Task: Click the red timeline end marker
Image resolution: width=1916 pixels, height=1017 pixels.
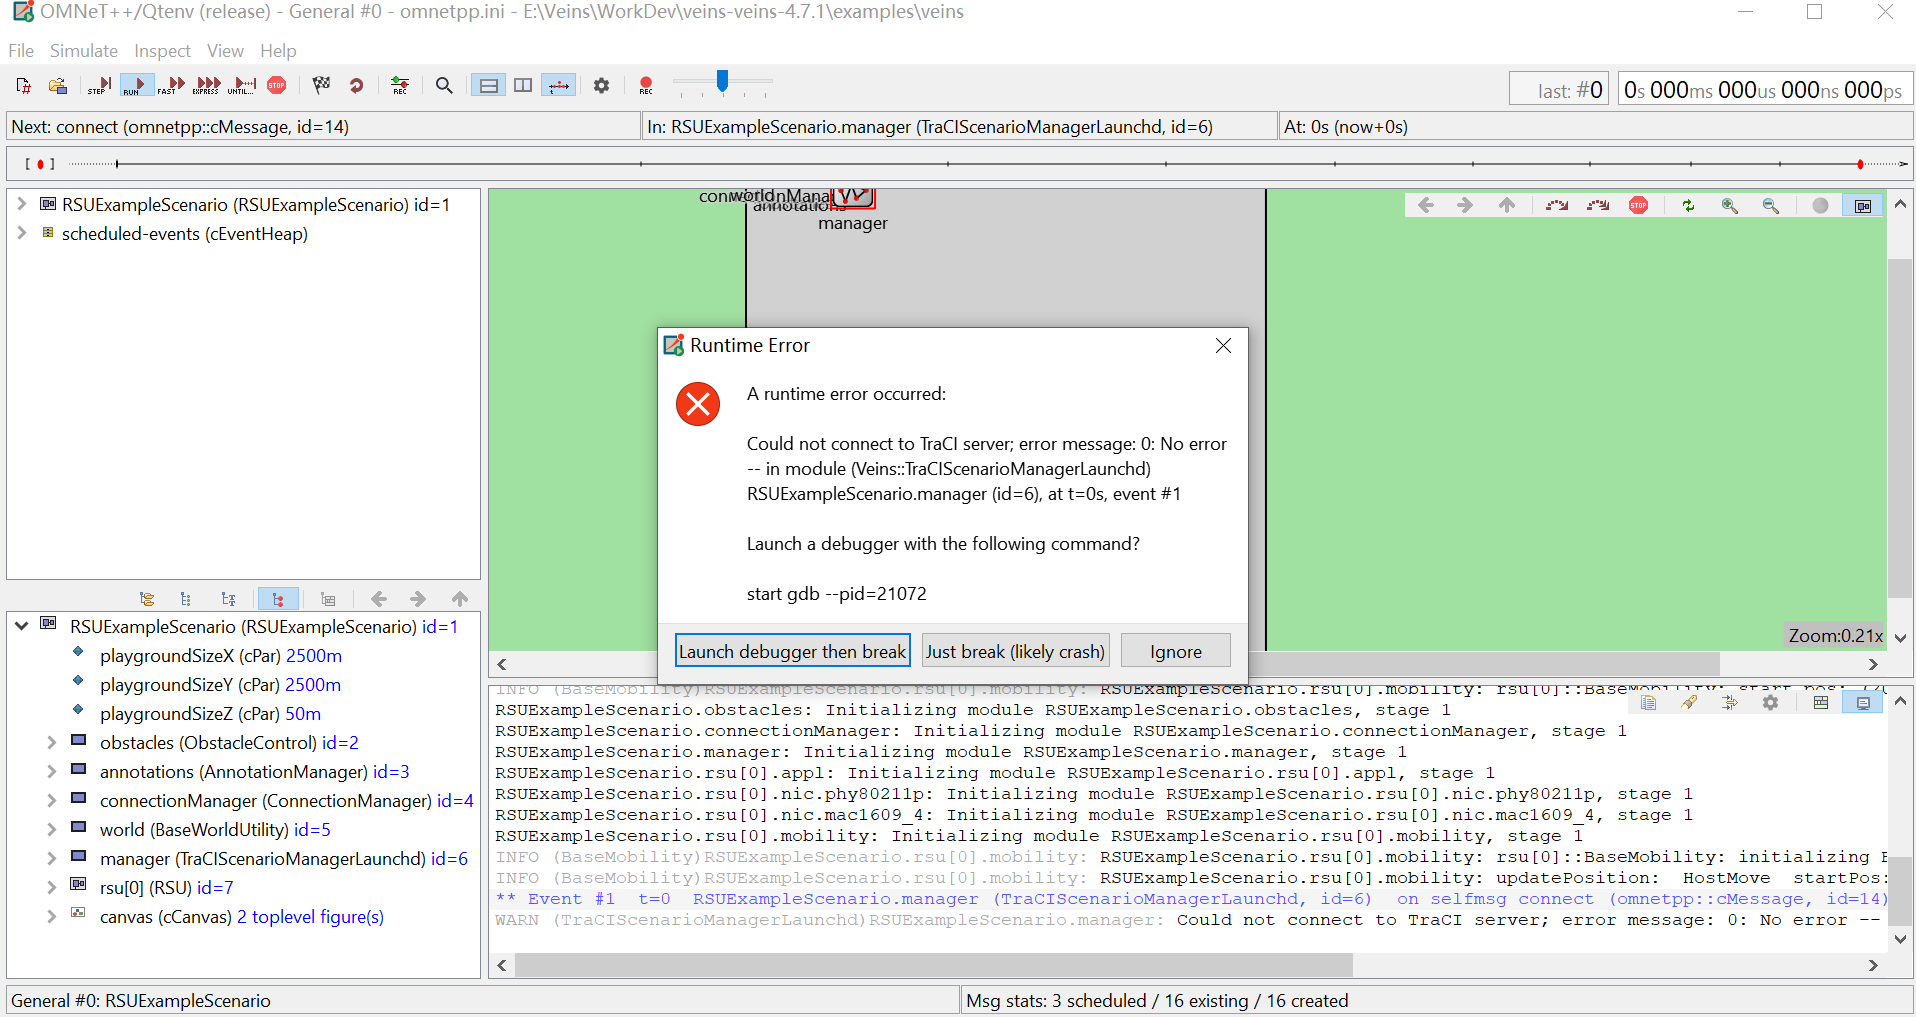Action: pos(1860,164)
